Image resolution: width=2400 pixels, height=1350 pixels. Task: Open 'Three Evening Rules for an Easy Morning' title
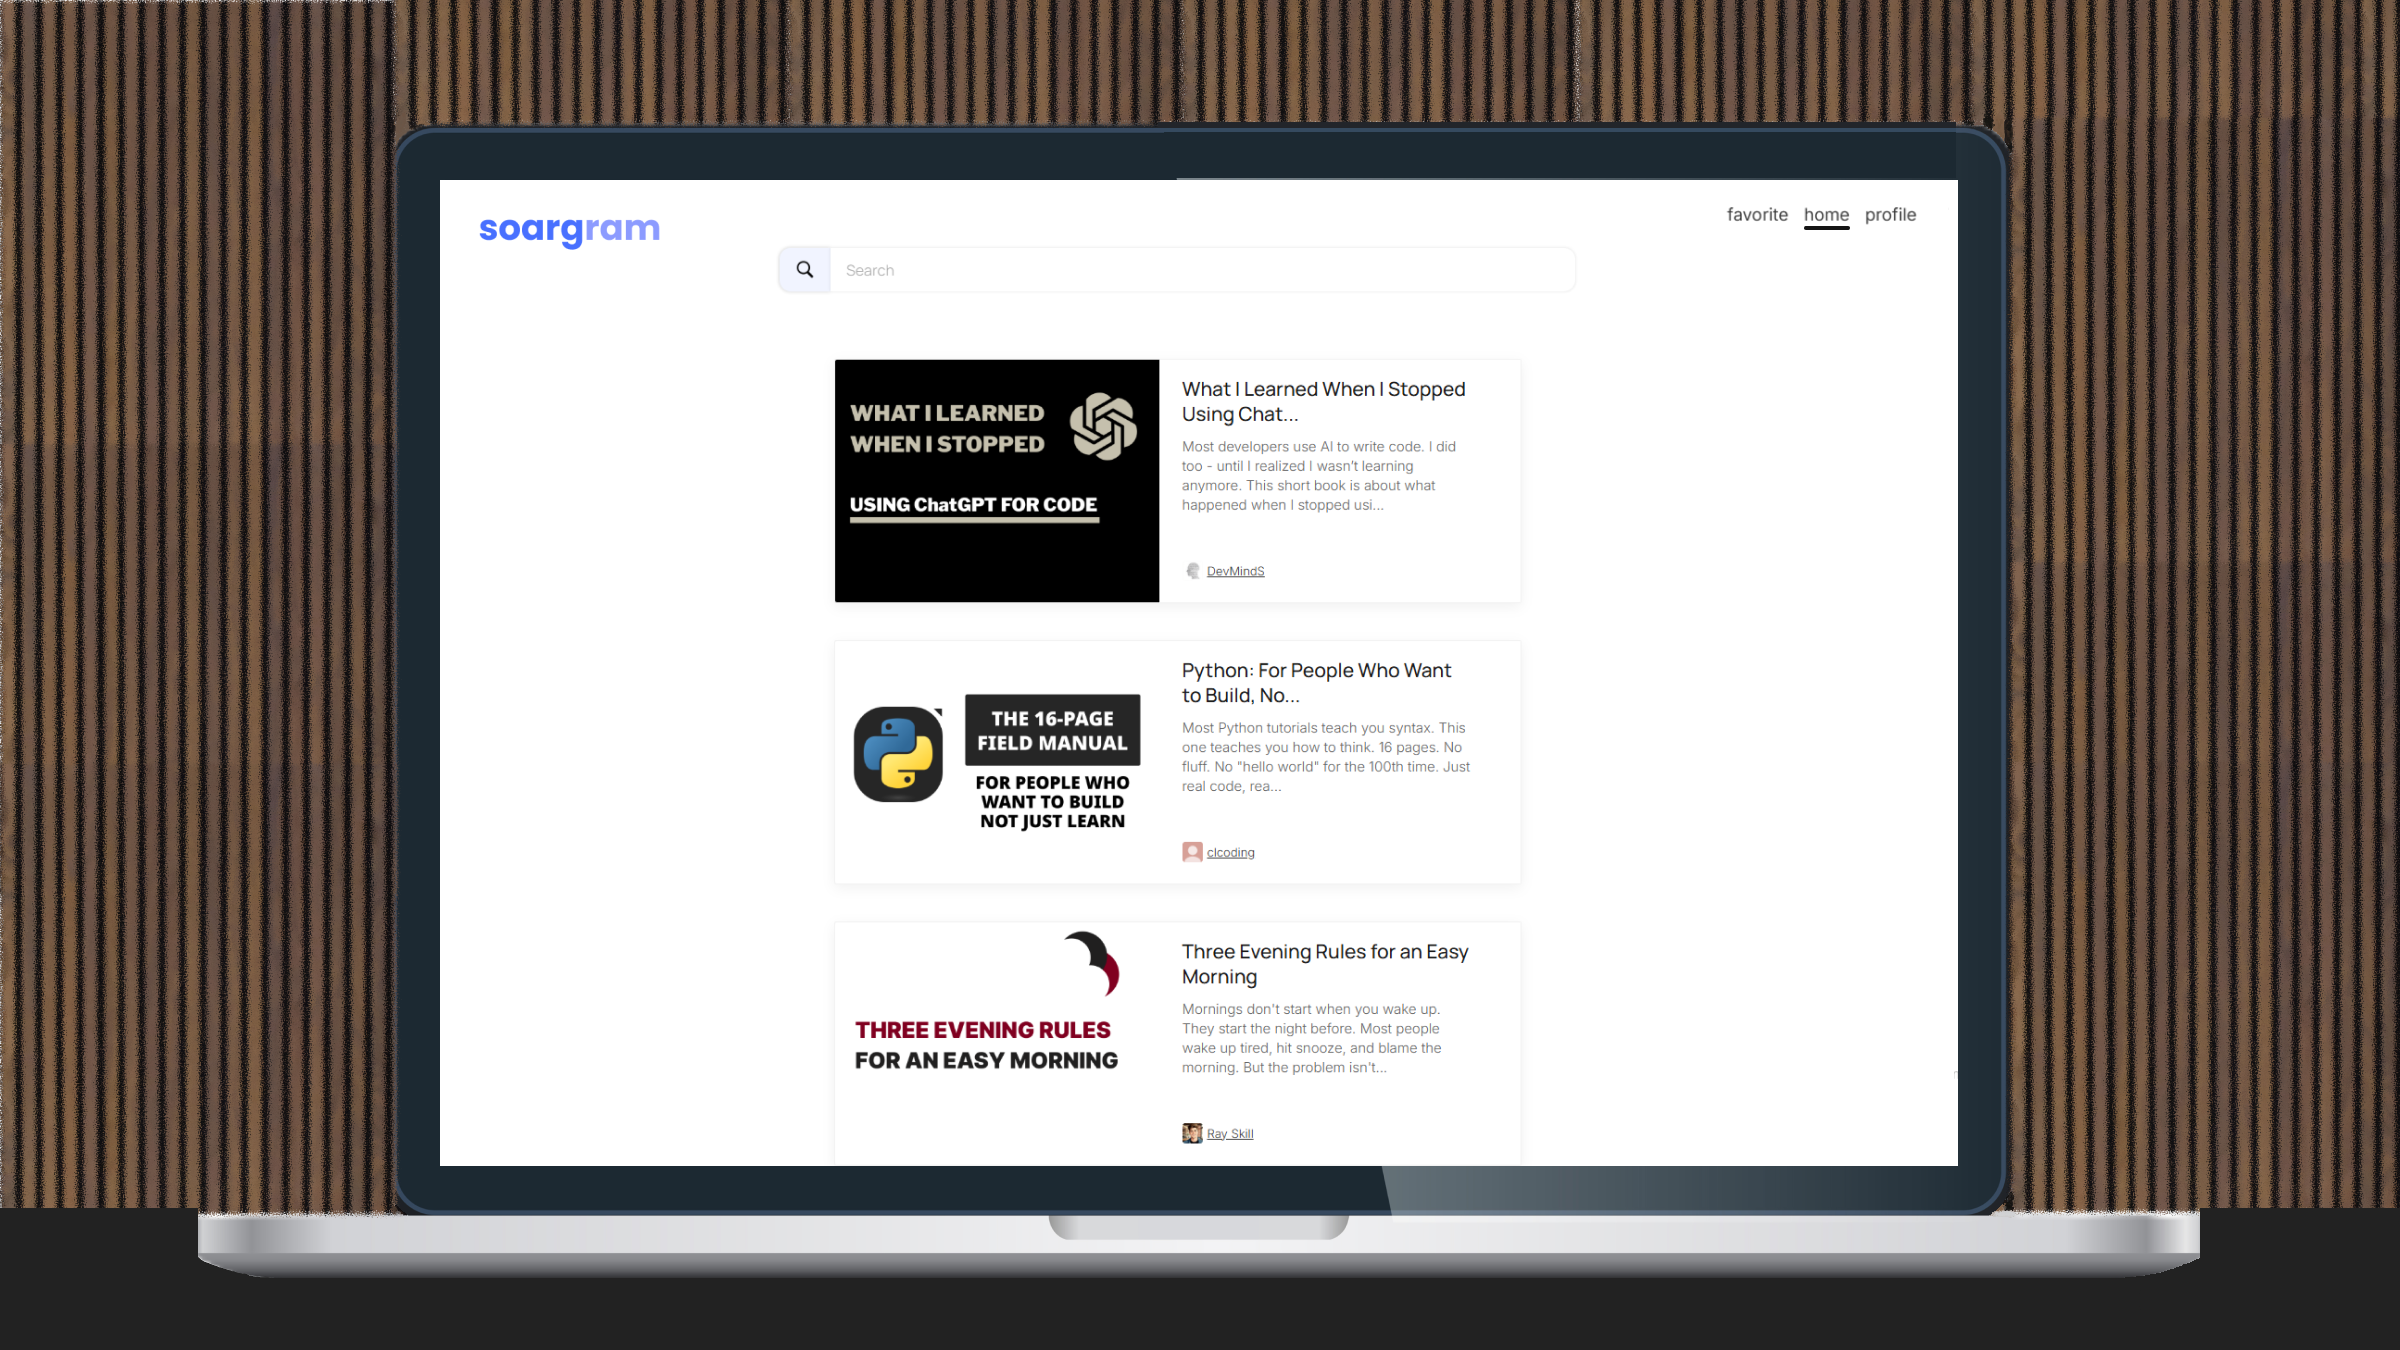1324,963
